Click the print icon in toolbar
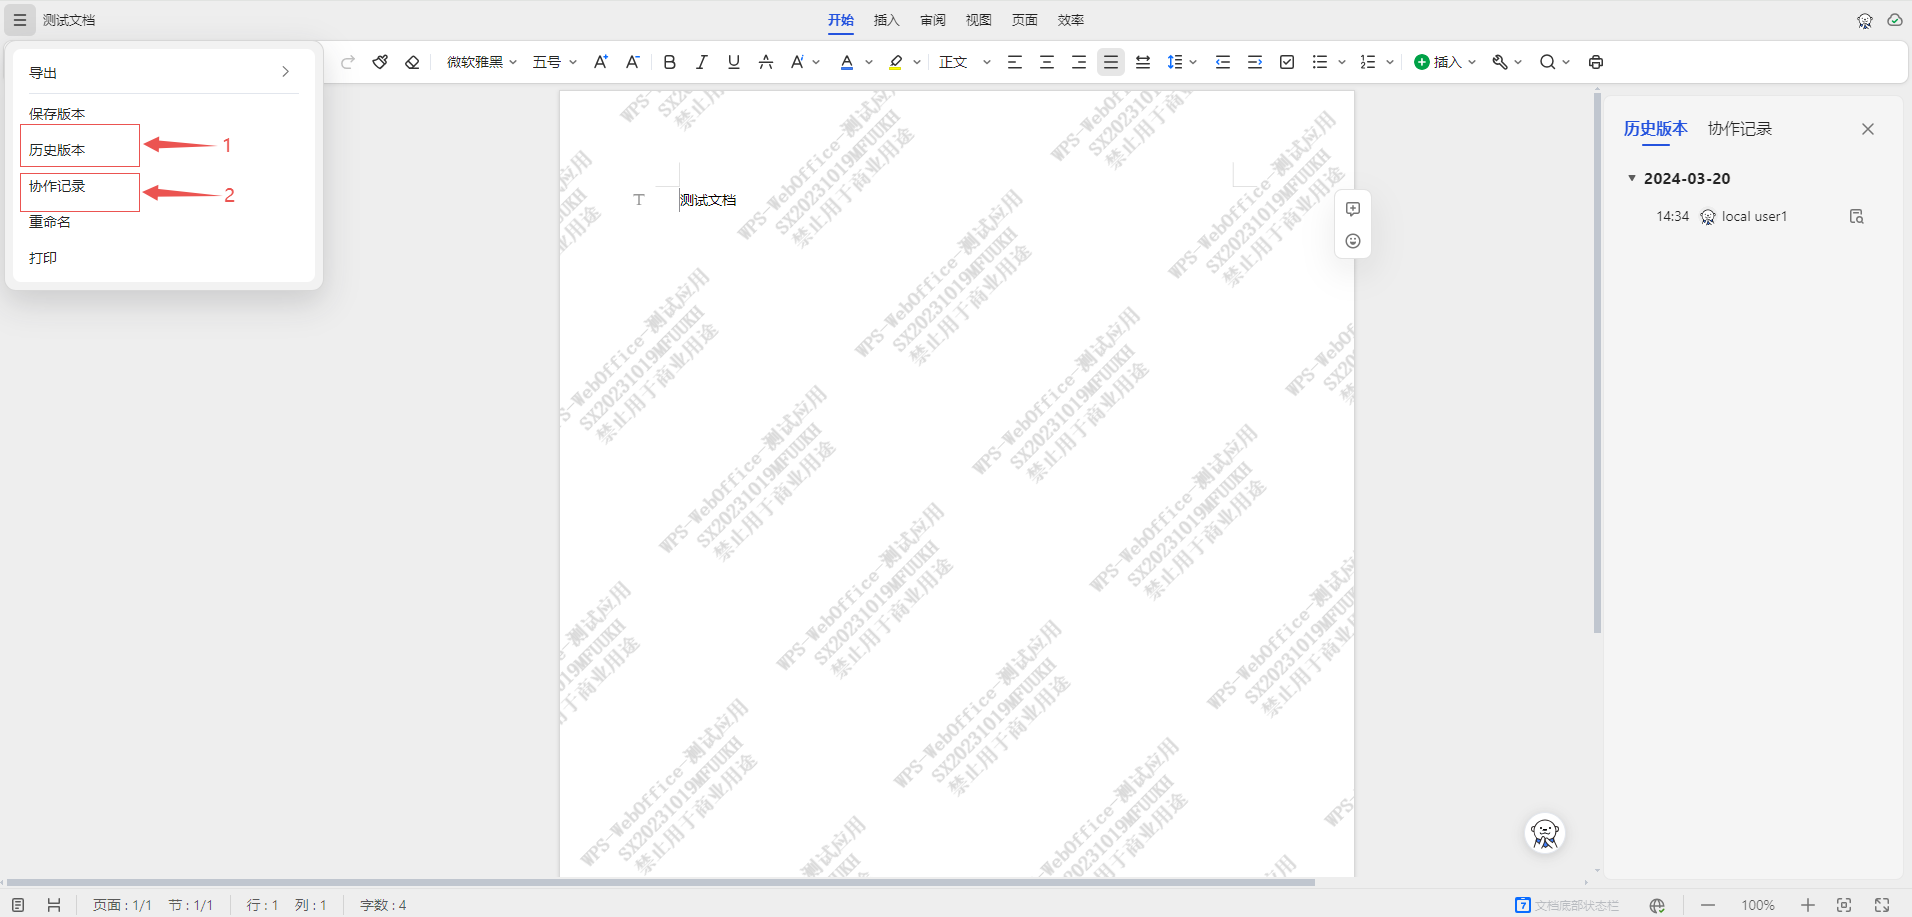 click(x=1596, y=62)
